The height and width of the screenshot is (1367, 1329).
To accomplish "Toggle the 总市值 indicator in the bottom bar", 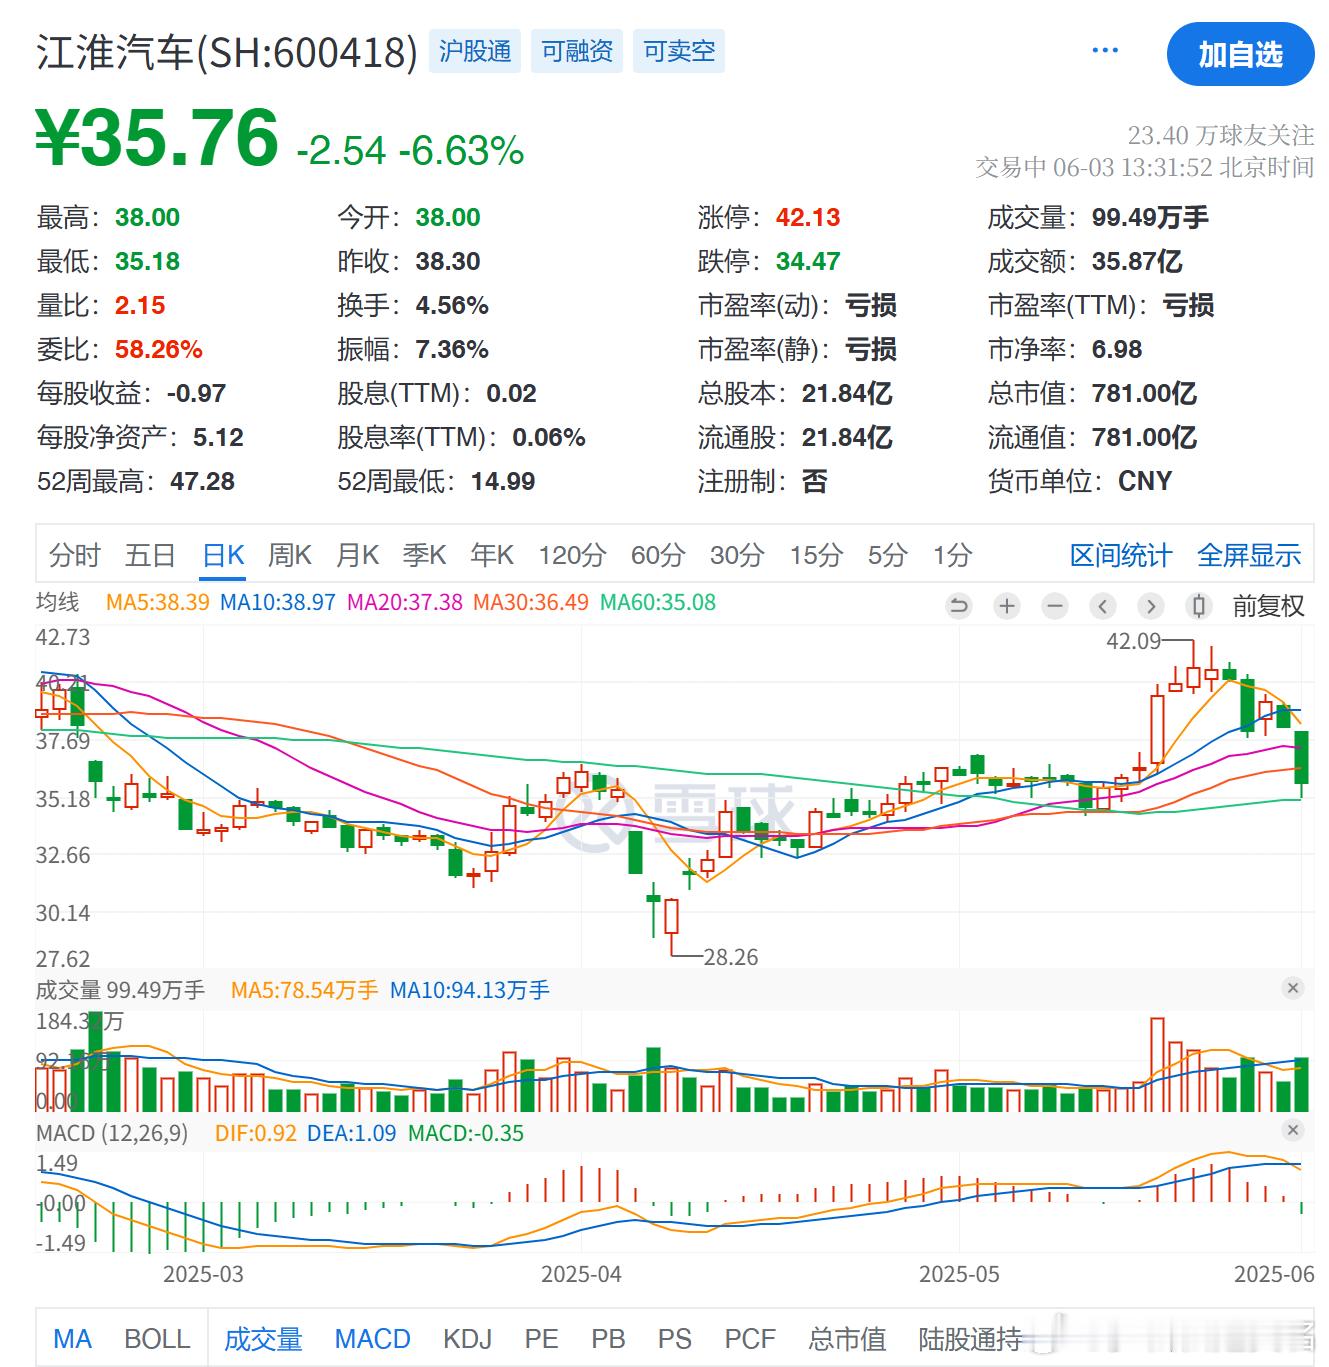I will point(847,1339).
